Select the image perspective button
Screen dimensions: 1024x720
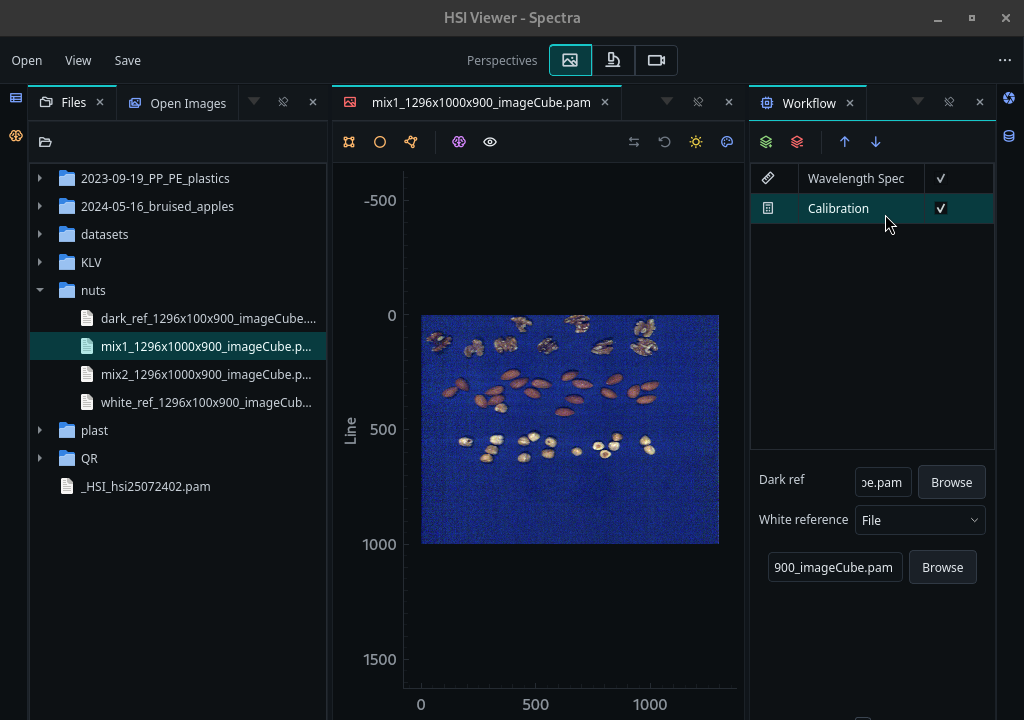(x=570, y=60)
